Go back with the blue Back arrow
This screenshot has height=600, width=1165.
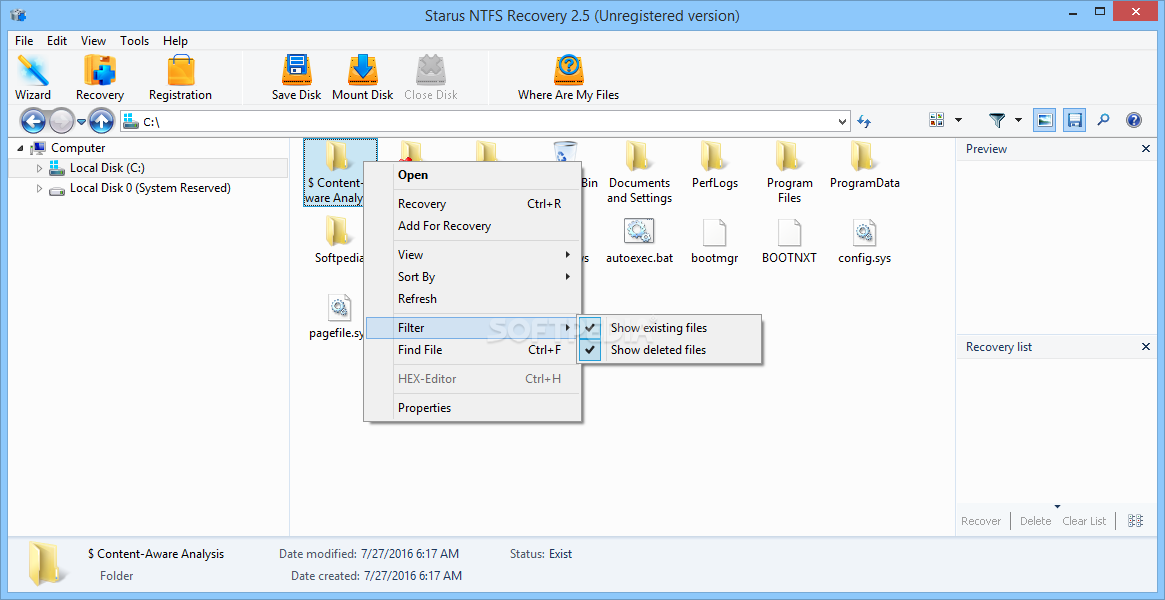(33, 120)
